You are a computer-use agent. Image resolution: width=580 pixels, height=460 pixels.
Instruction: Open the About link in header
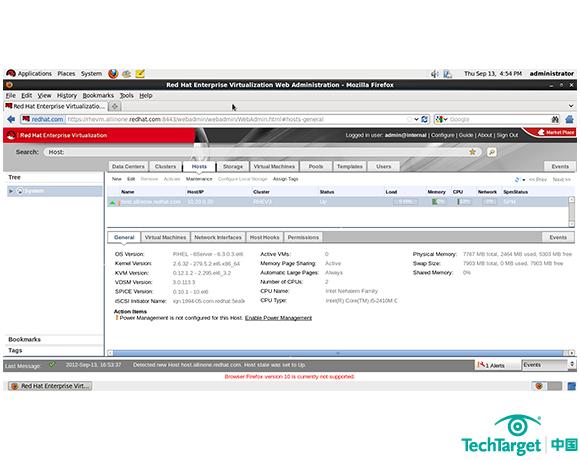[x=485, y=135]
